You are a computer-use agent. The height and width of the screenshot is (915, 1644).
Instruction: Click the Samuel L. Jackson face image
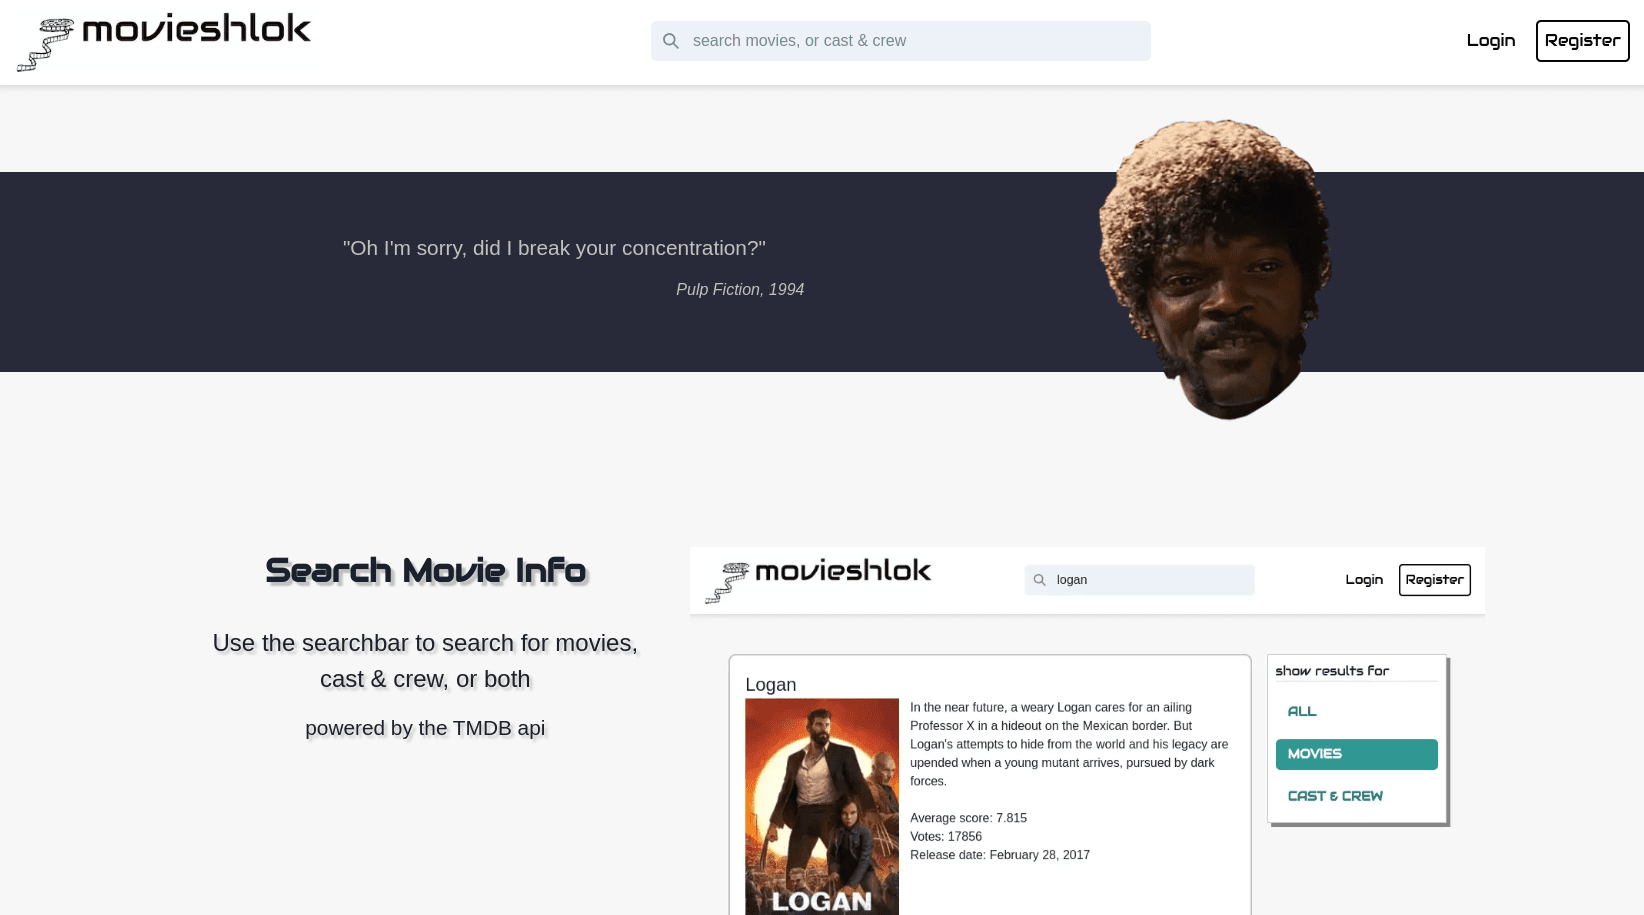pyautogui.click(x=1215, y=270)
